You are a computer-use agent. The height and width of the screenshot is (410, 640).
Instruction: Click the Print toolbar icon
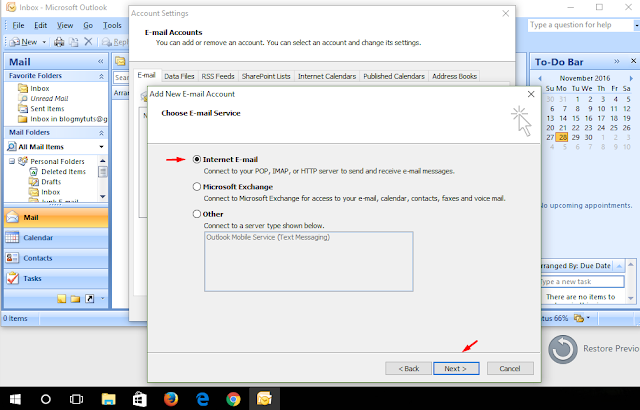coord(59,42)
